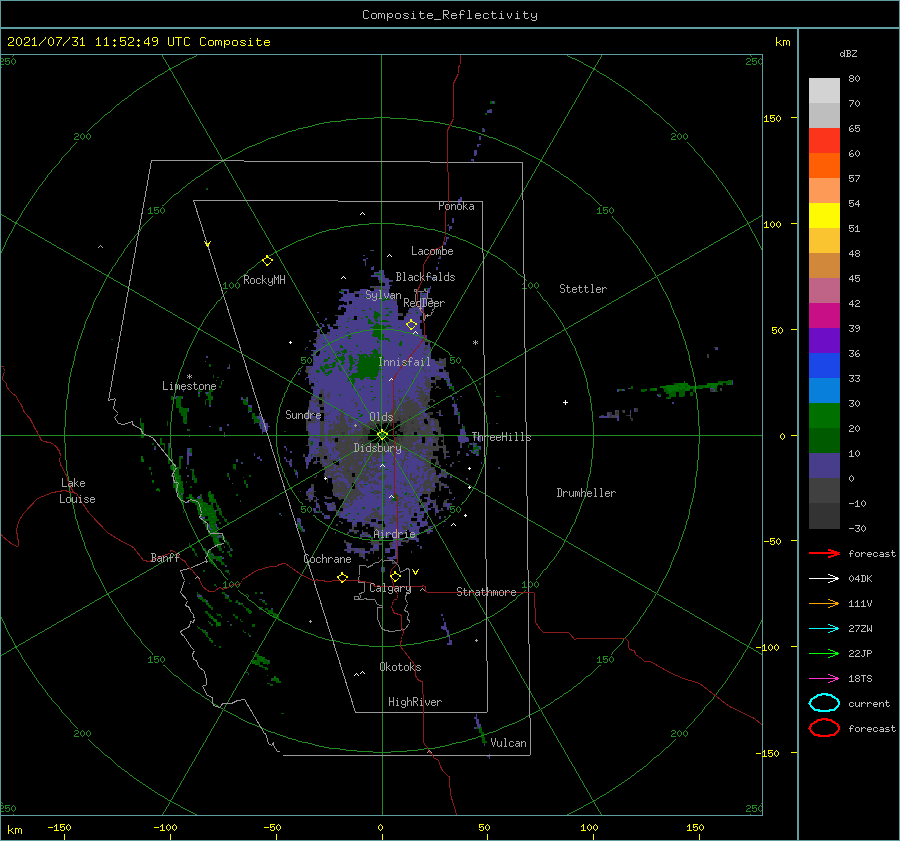Click the Lake Louise label
Image resolution: width=900 pixels, height=841 pixels.
coord(77,491)
